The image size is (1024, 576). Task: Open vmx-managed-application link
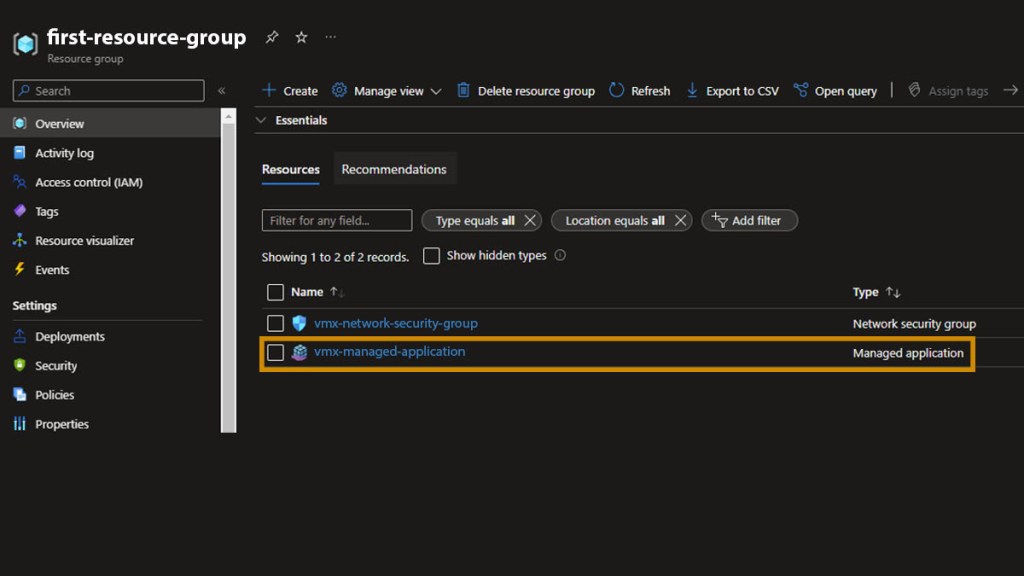click(390, 351)
